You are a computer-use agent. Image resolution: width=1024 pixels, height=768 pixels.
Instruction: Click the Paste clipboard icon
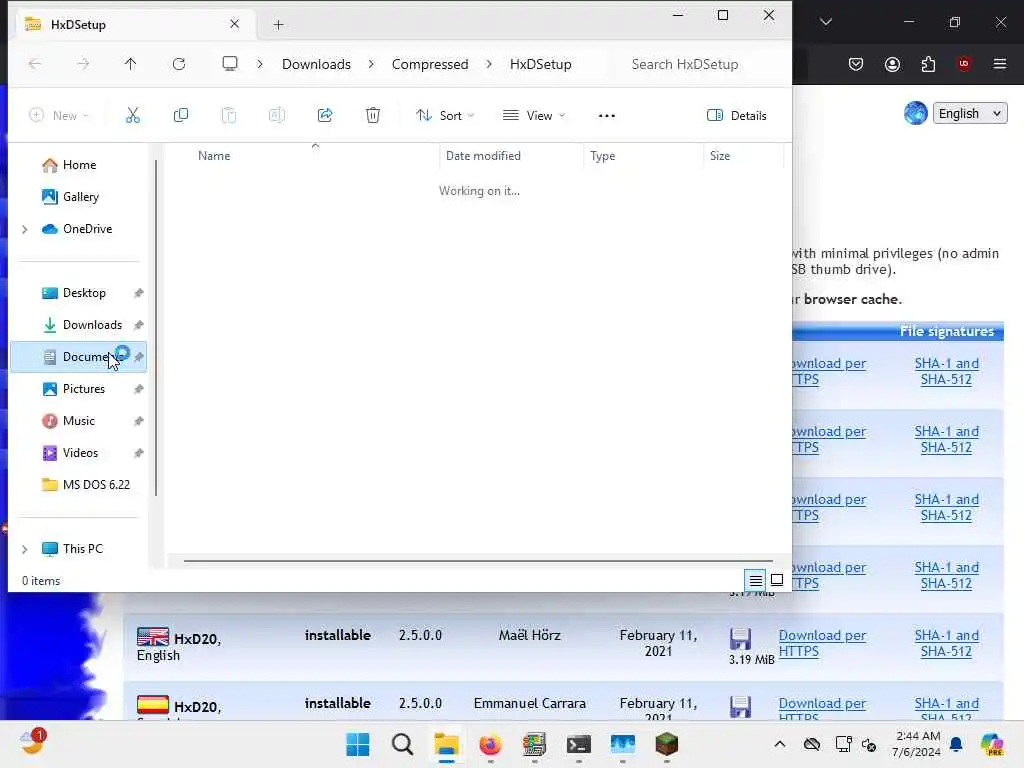coord(229,116)
